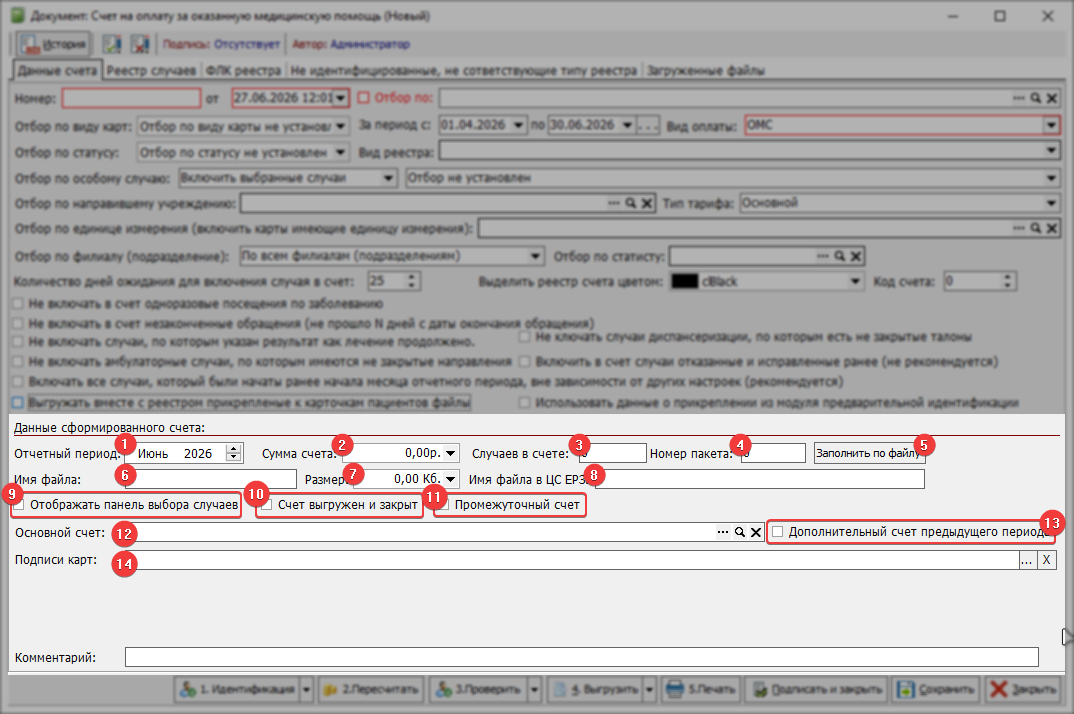Open ellipsis lookup in единице измерения field
The image size is (1074, 714).
click(x=1019, y=228)
